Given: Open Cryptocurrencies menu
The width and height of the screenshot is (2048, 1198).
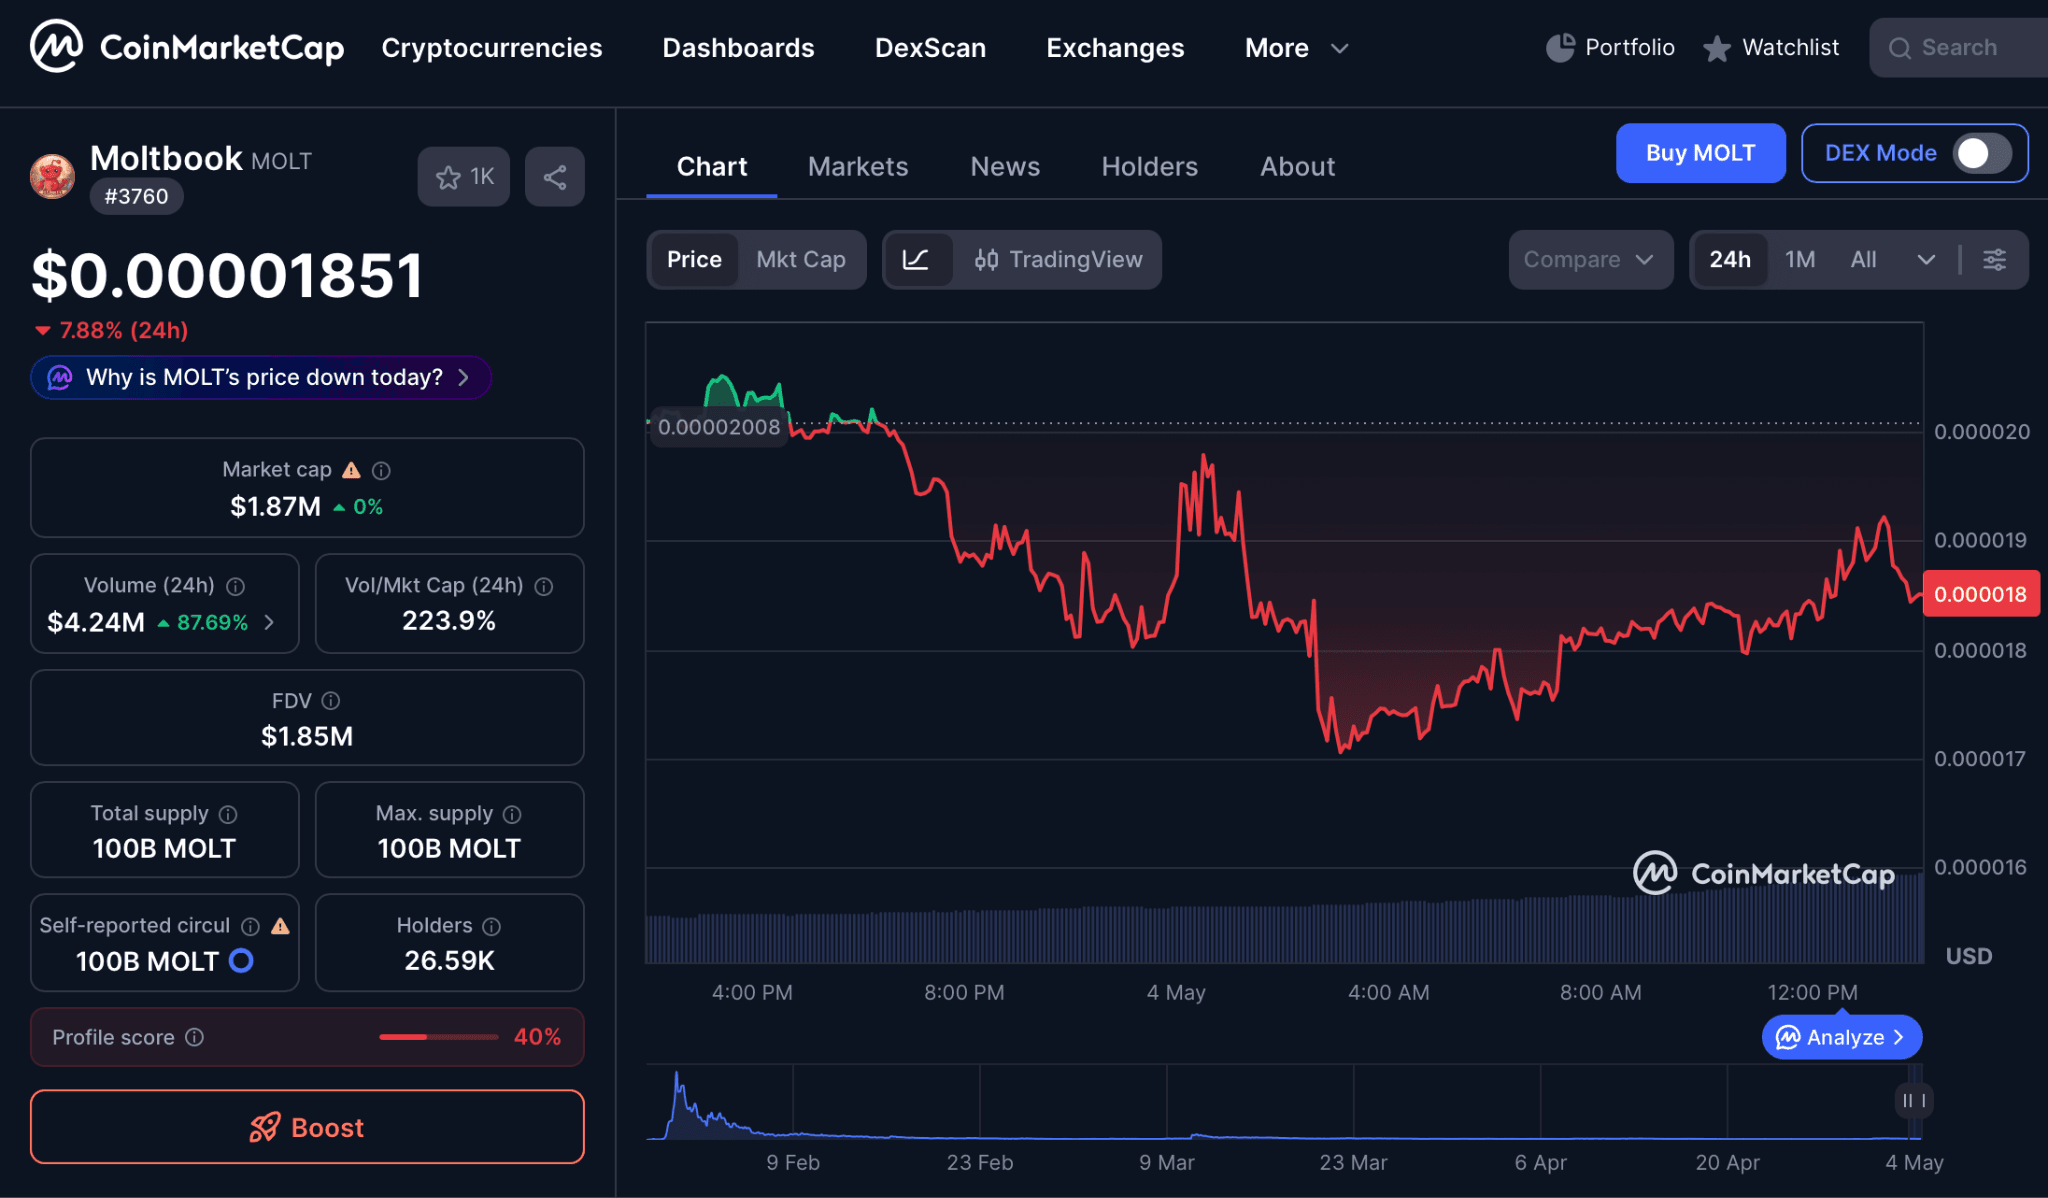Looking at the screenshot, I should coord(492,48).
